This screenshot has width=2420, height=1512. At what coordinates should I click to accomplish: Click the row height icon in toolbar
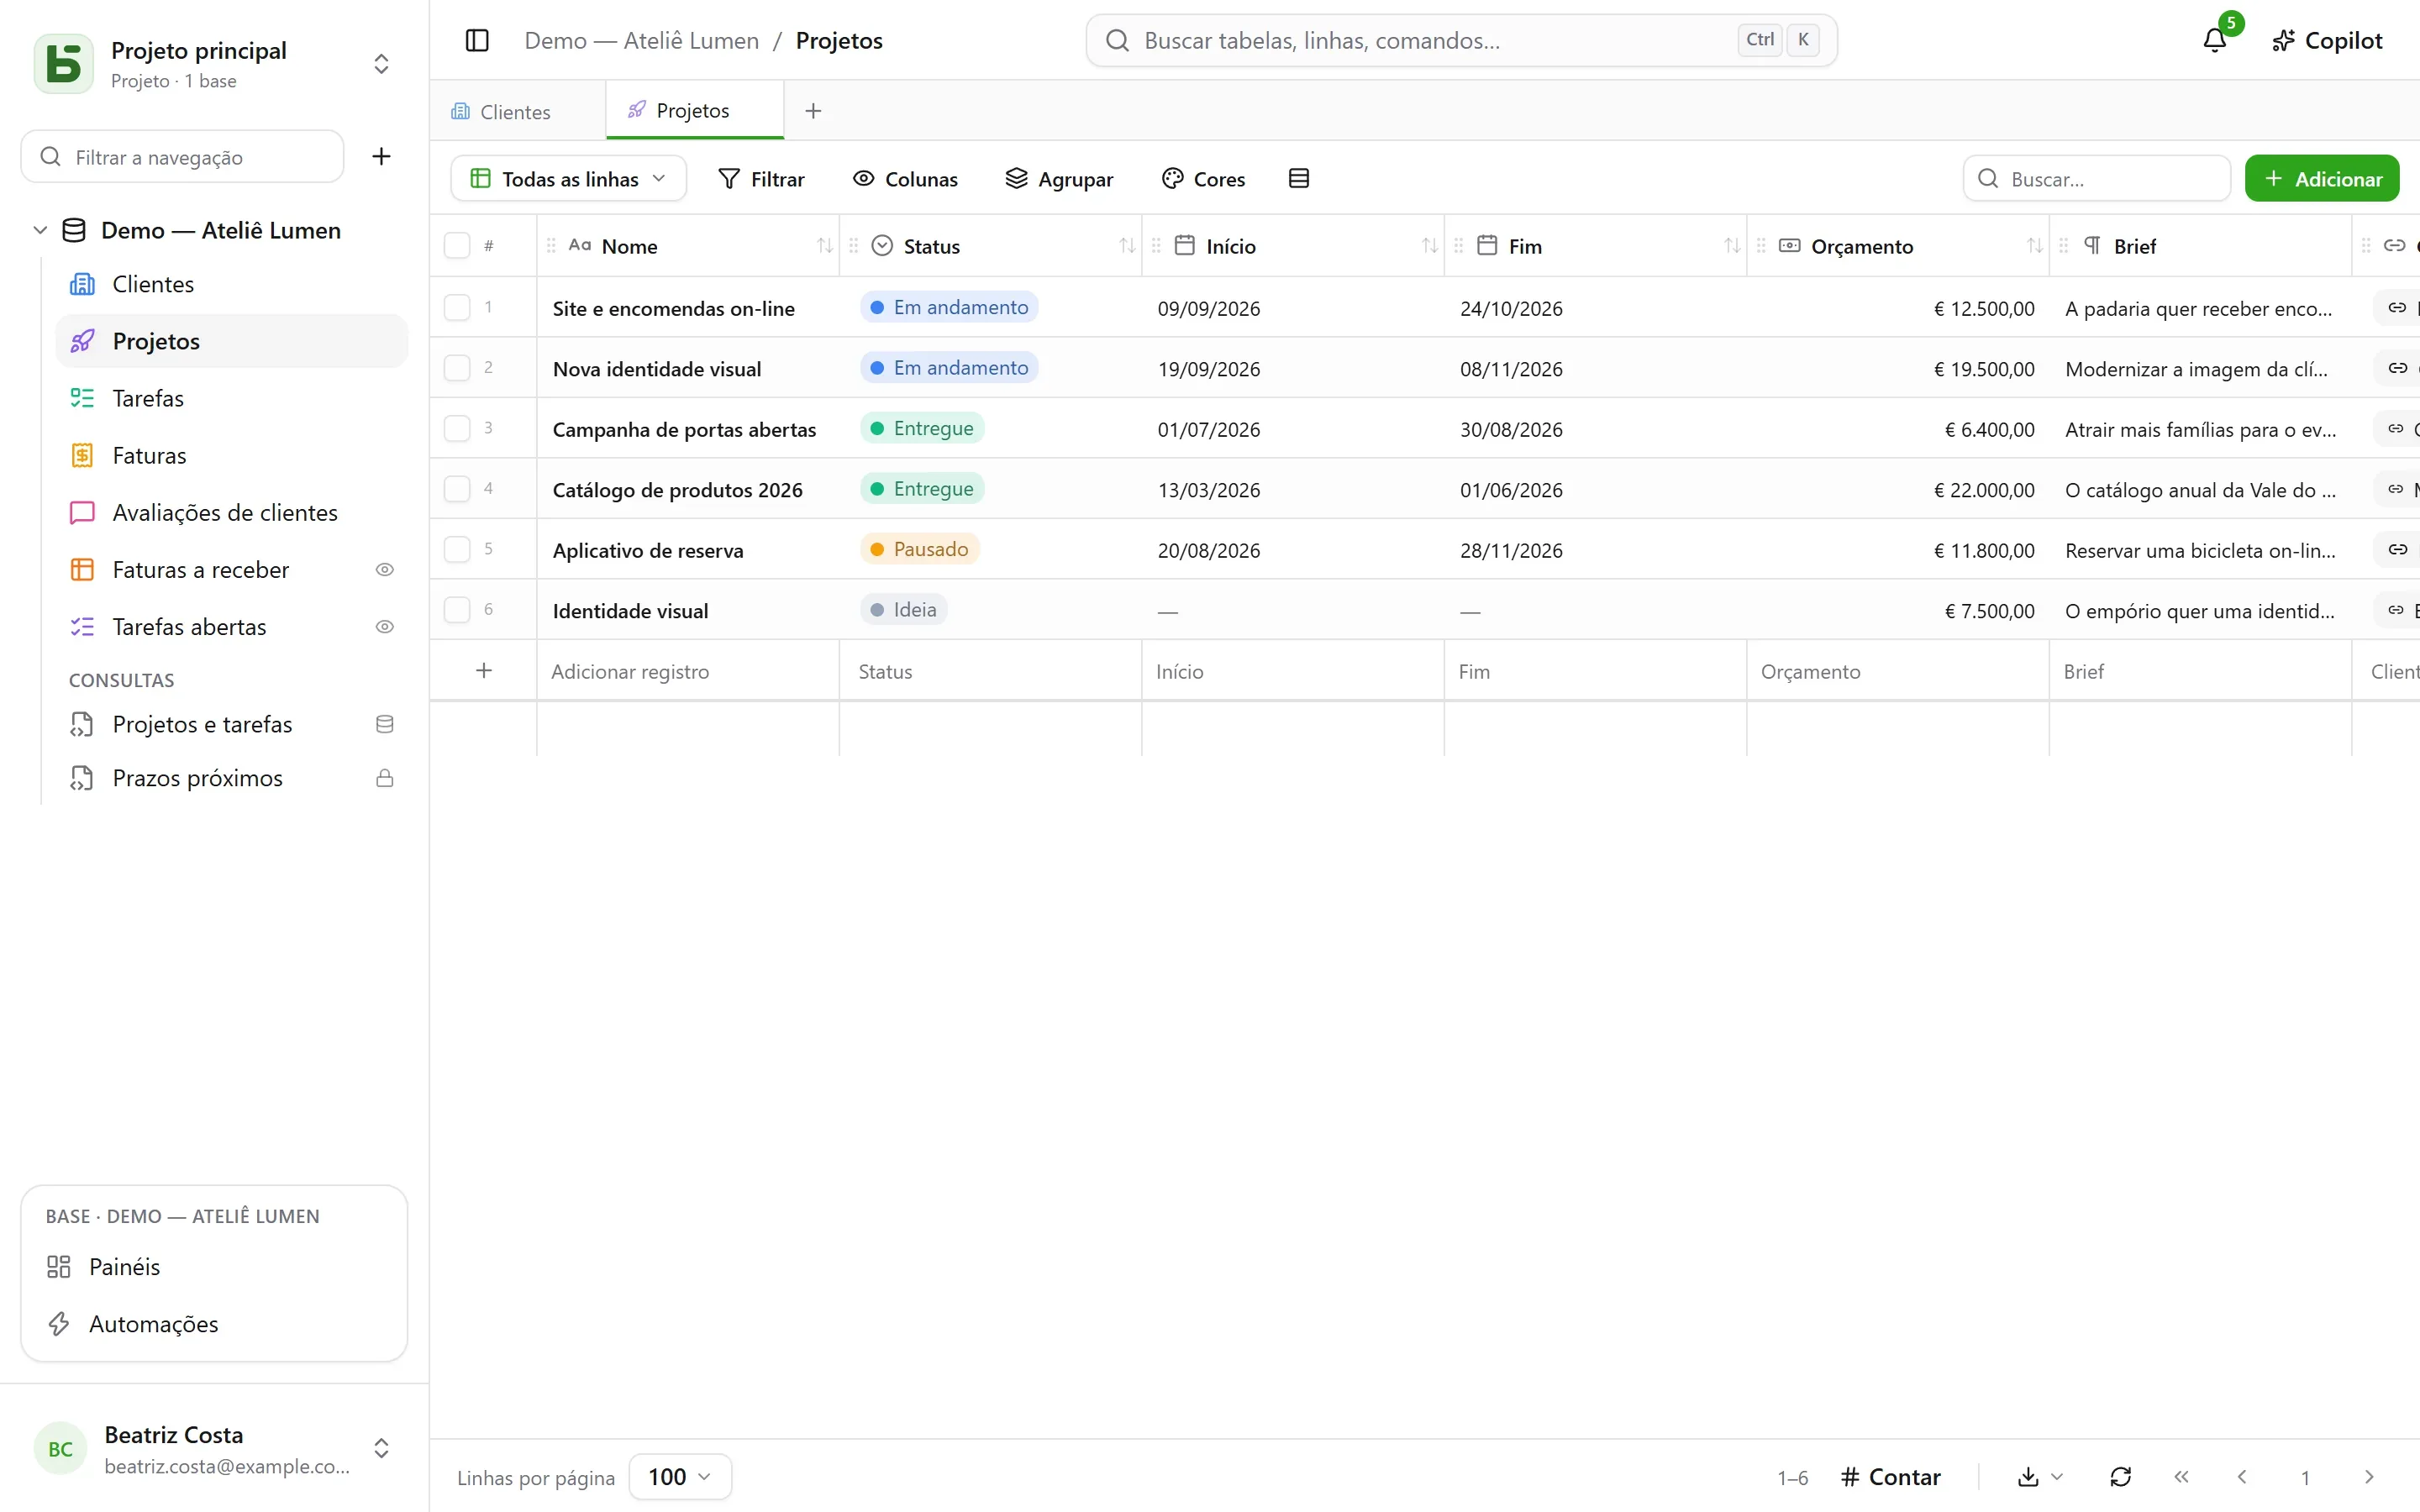click(1299, 179)
